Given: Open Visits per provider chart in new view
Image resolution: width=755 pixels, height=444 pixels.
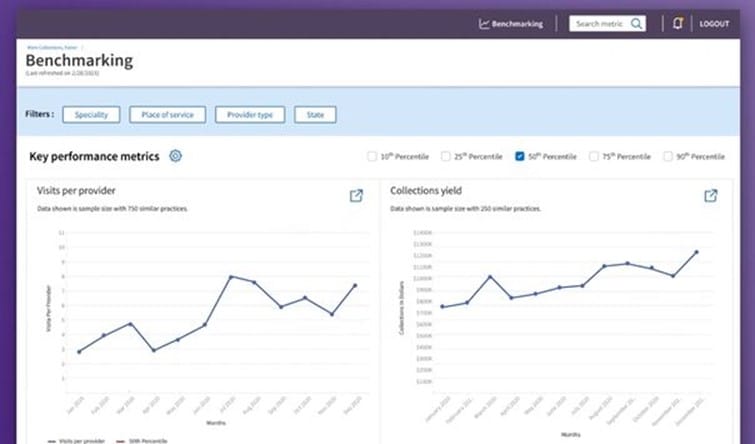Looking at the screenshot, I should pyautogui.click(x=356, y=196).
